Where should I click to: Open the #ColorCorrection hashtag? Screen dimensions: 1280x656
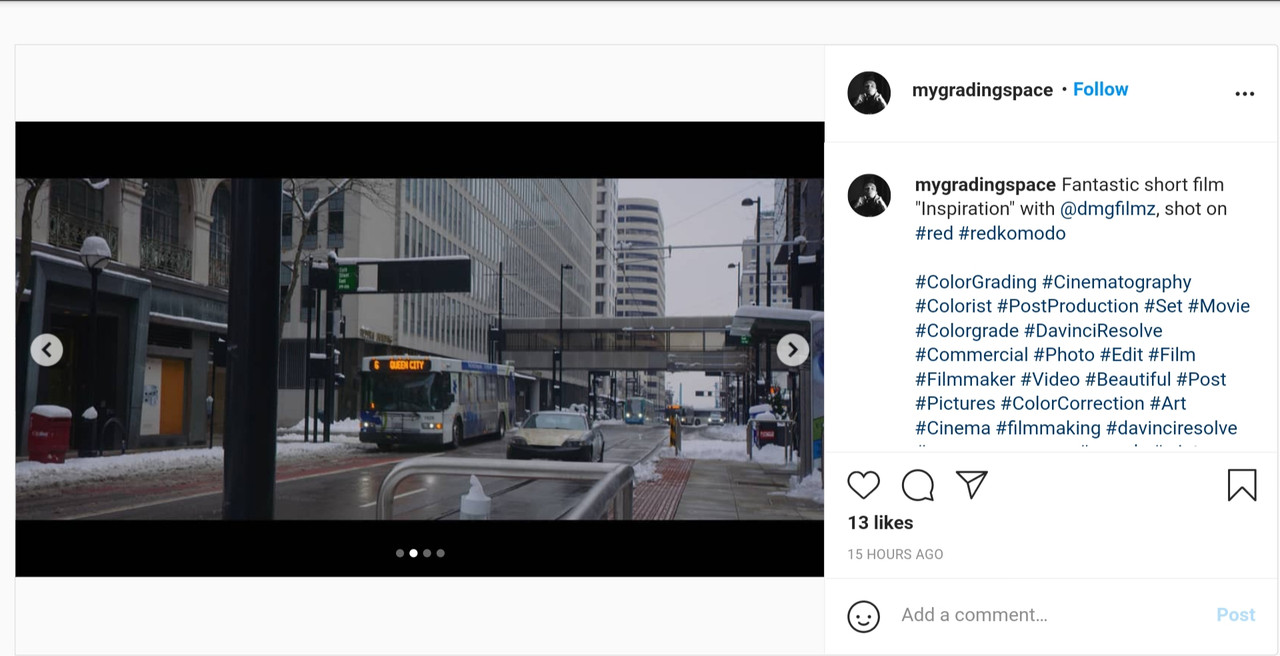[x=1072, y=404]
